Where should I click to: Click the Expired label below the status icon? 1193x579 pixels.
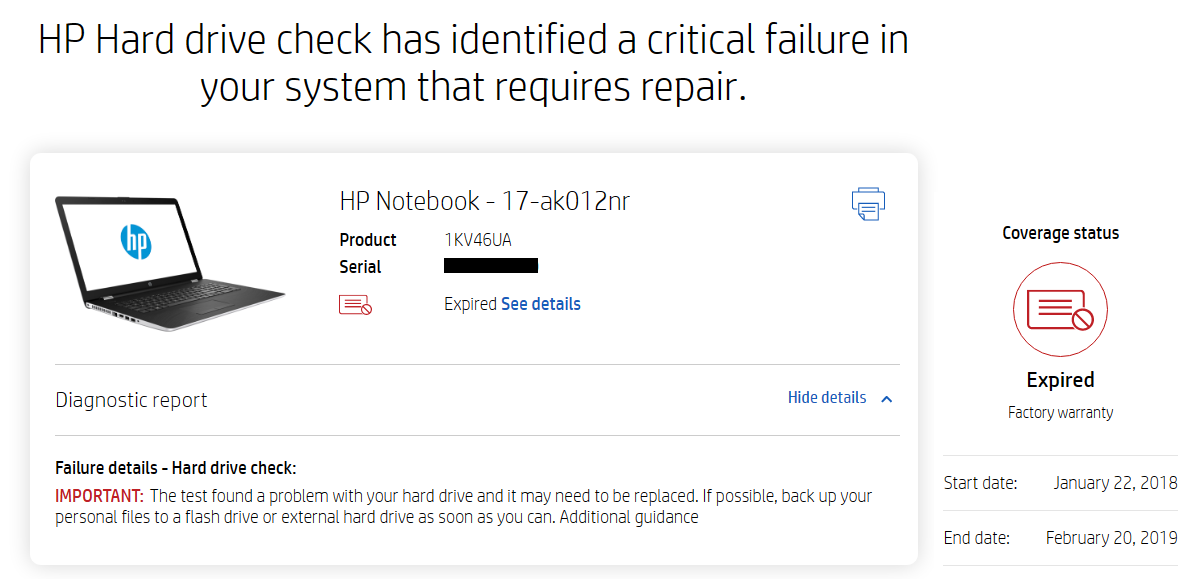pyautogui.click(x=1060, y=380)
